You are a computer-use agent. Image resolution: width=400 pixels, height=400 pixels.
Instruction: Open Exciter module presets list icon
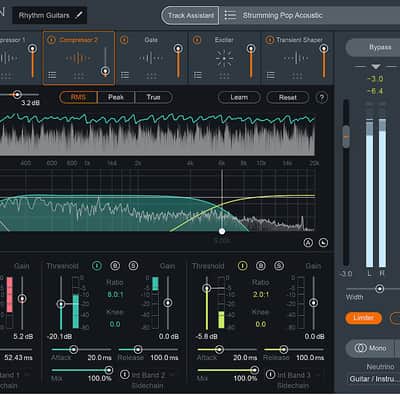[x=198, y=75]
